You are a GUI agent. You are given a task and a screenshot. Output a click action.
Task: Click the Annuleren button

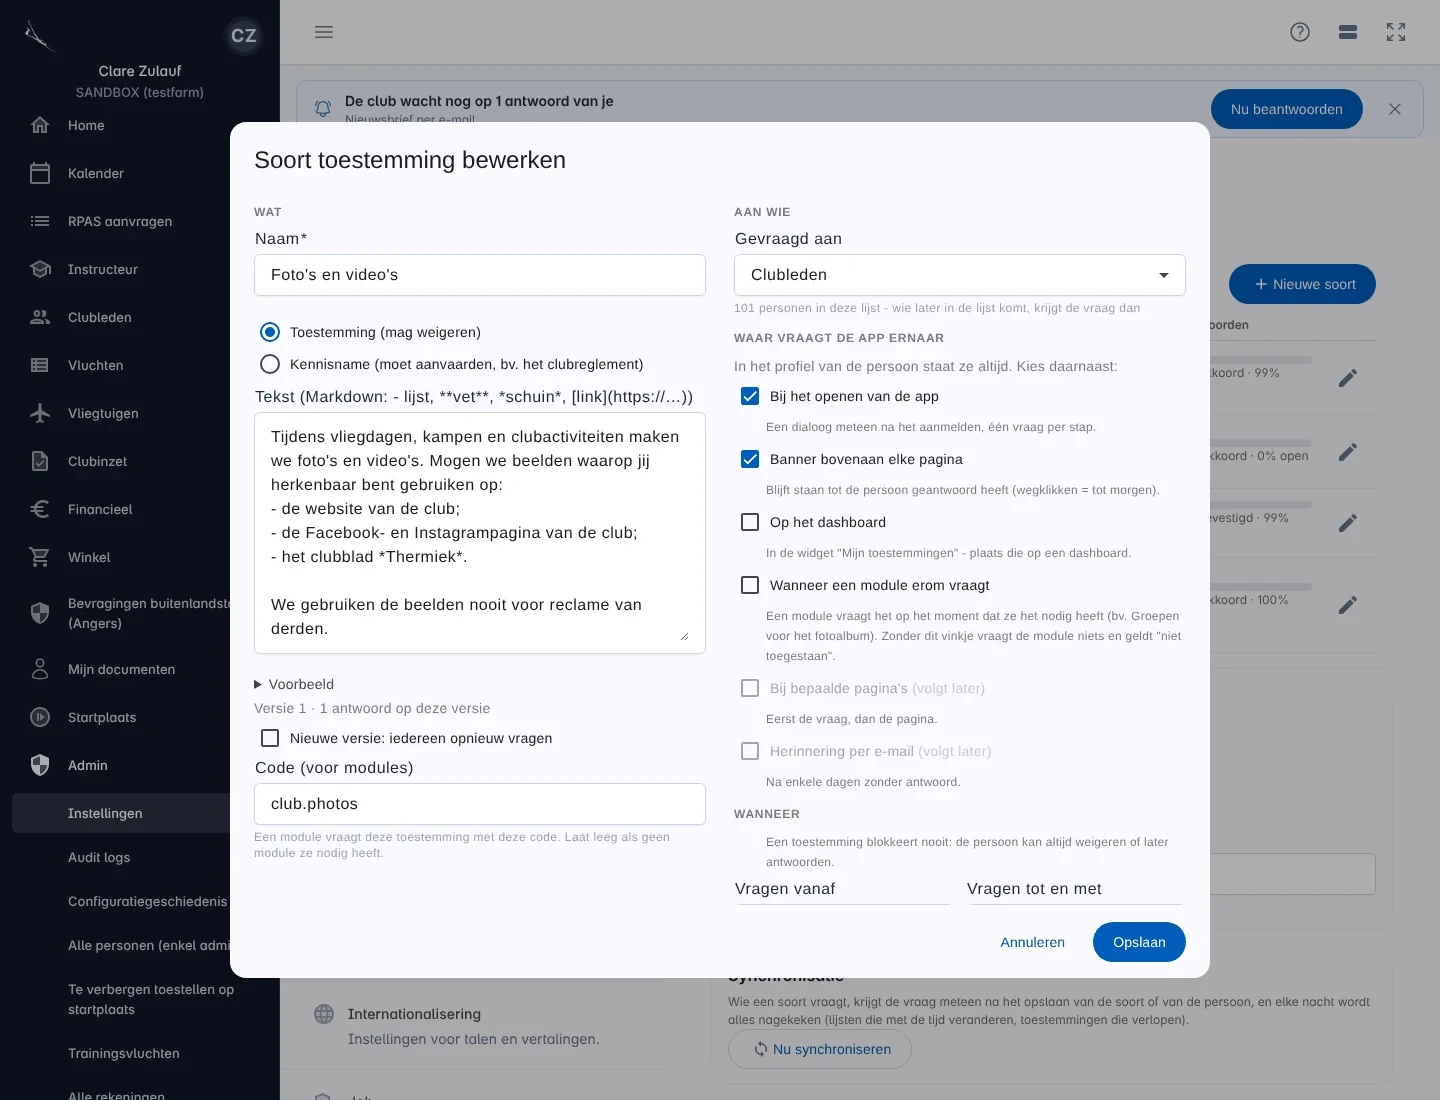click(1032, 942)
